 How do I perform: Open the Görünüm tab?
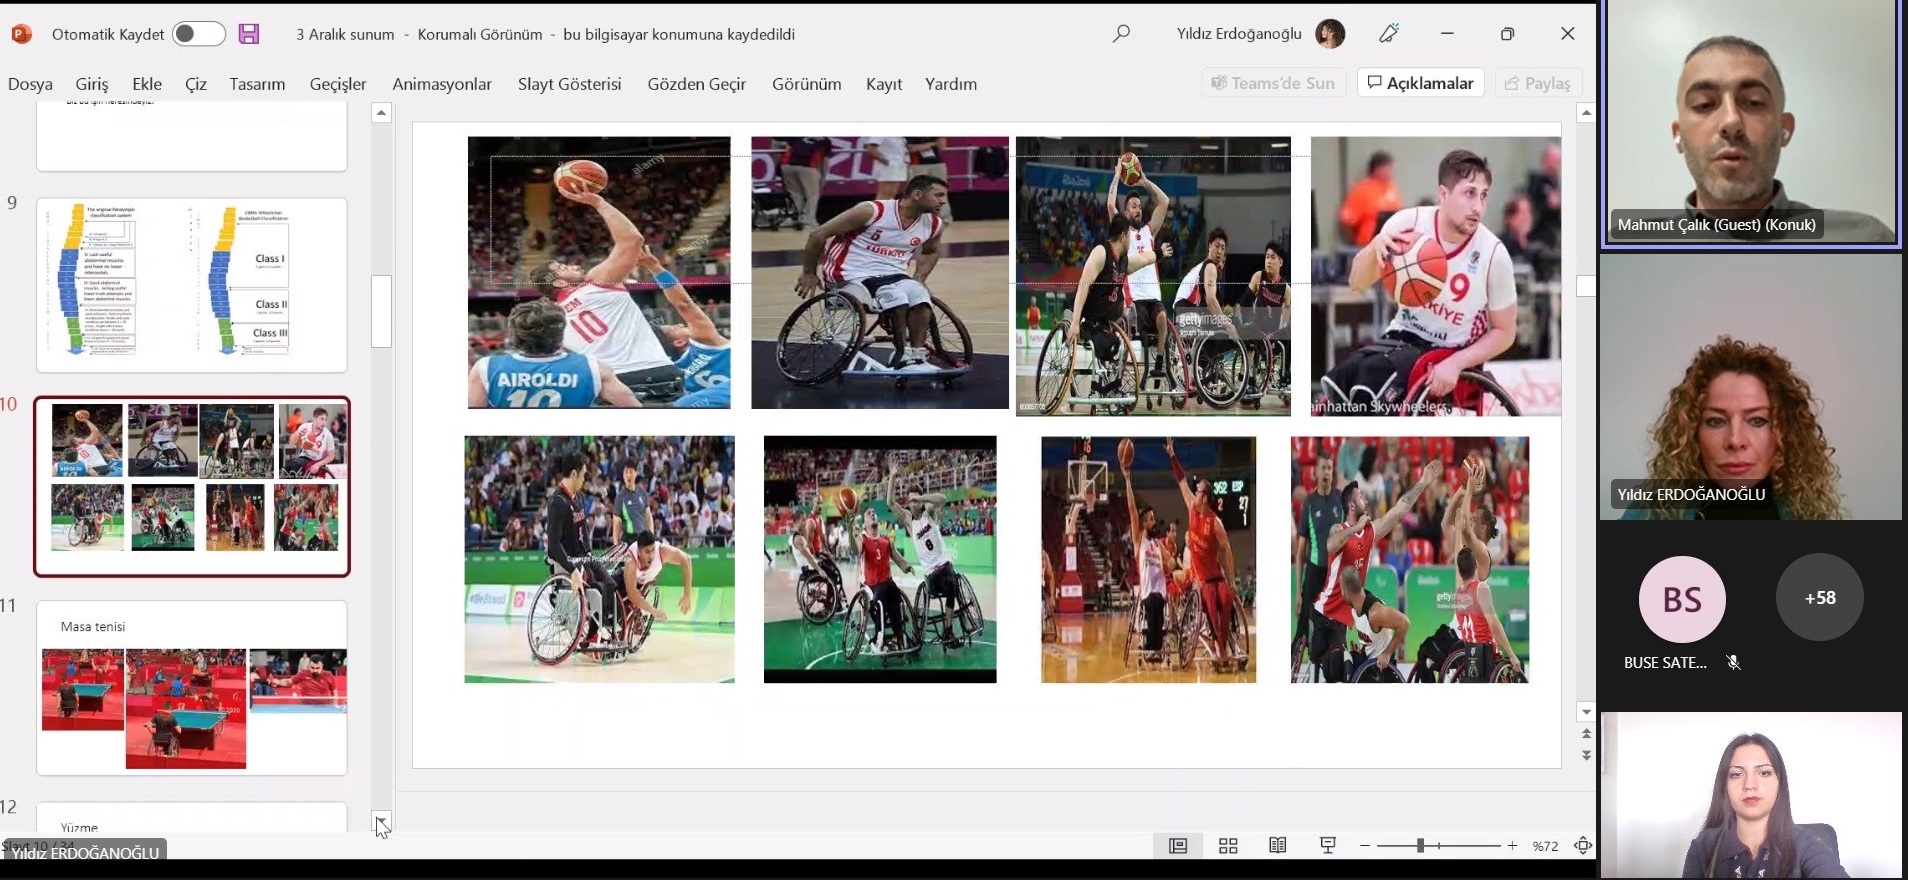point(807,84)
